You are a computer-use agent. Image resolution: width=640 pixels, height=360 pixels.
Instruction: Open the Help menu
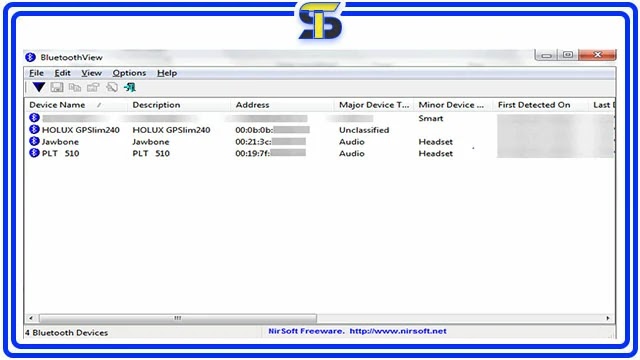point(167,73)
